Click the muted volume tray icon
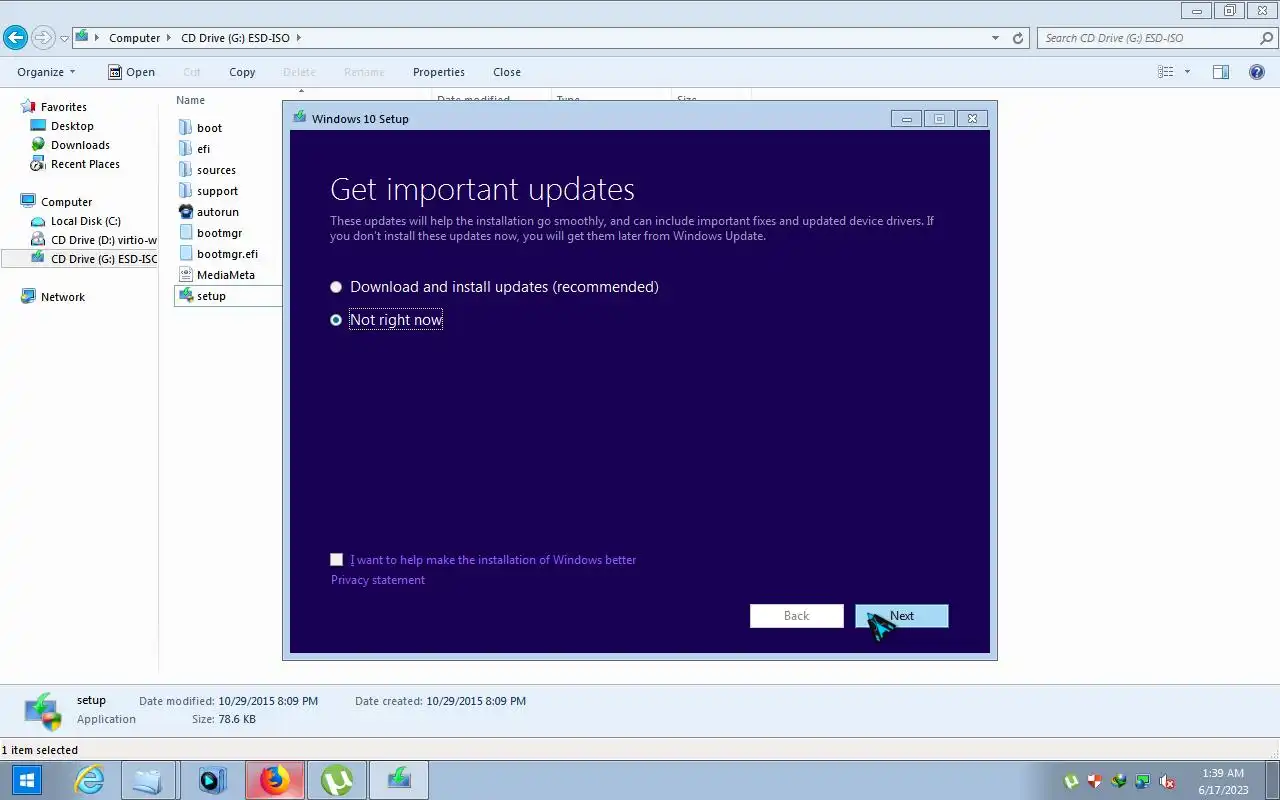1280x800 pixels. tap(1167, 781)
